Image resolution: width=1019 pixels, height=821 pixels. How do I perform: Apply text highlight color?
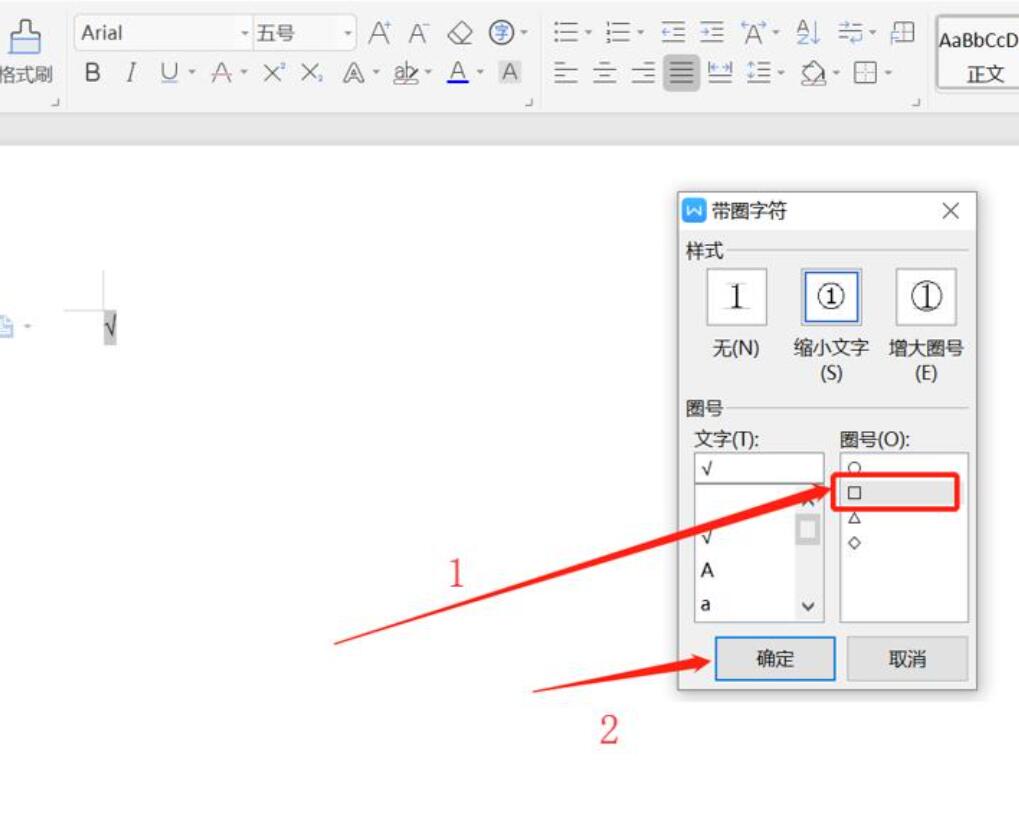click(406, 72)
